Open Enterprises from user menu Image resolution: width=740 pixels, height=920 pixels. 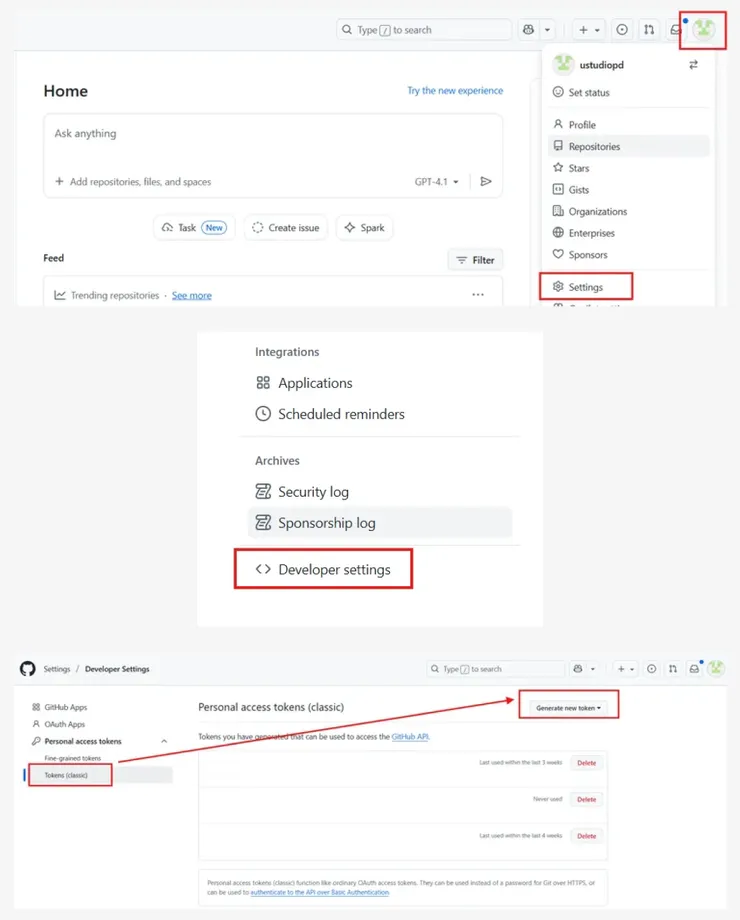pos(592,233)
